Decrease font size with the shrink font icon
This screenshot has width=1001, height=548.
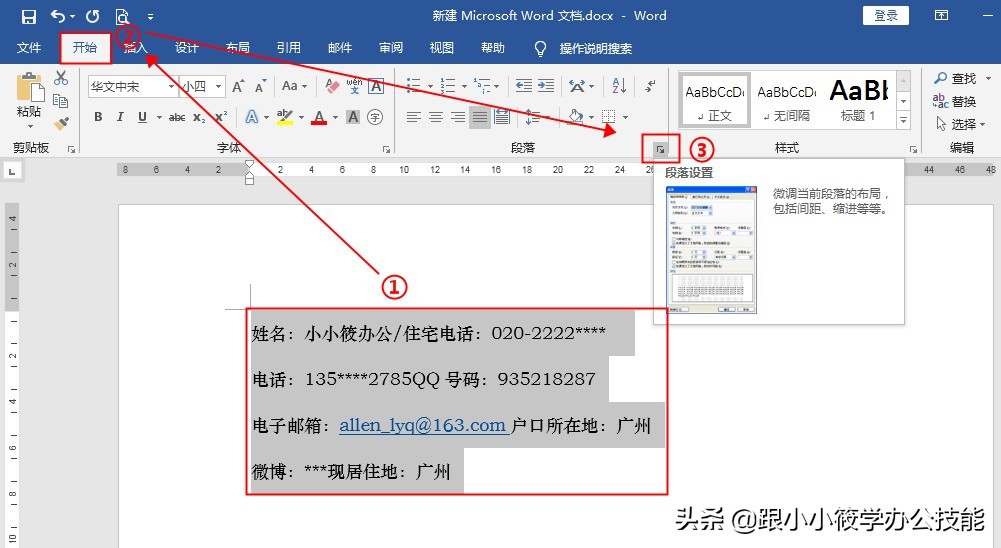pyautogui.click(x=260, y=86)
